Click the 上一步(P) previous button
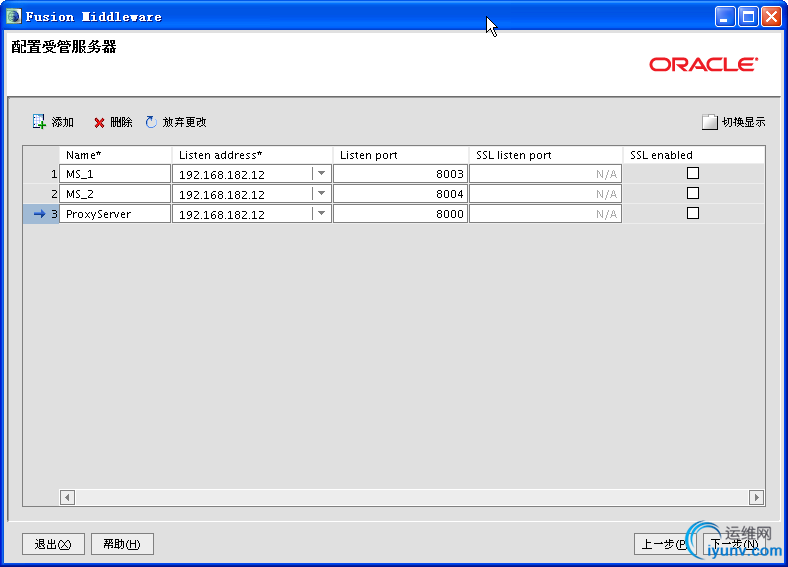Viewport: 788px width, 567px height. pyautogui.click(x=664, y=544)
